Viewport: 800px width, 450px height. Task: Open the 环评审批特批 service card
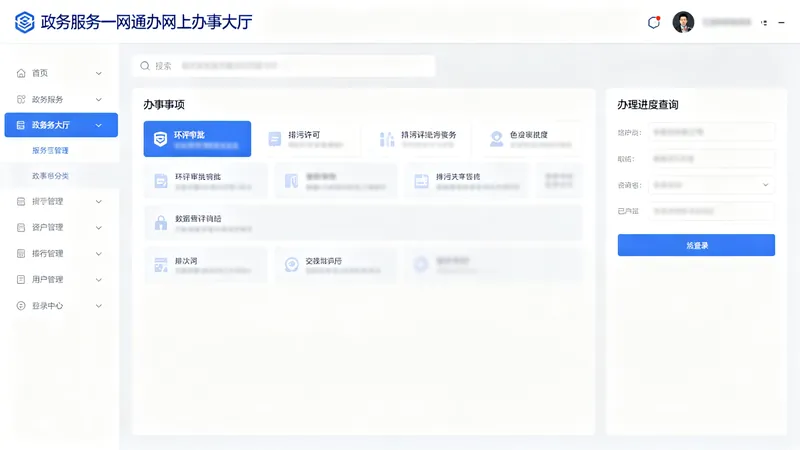click(x=206, y=181)
